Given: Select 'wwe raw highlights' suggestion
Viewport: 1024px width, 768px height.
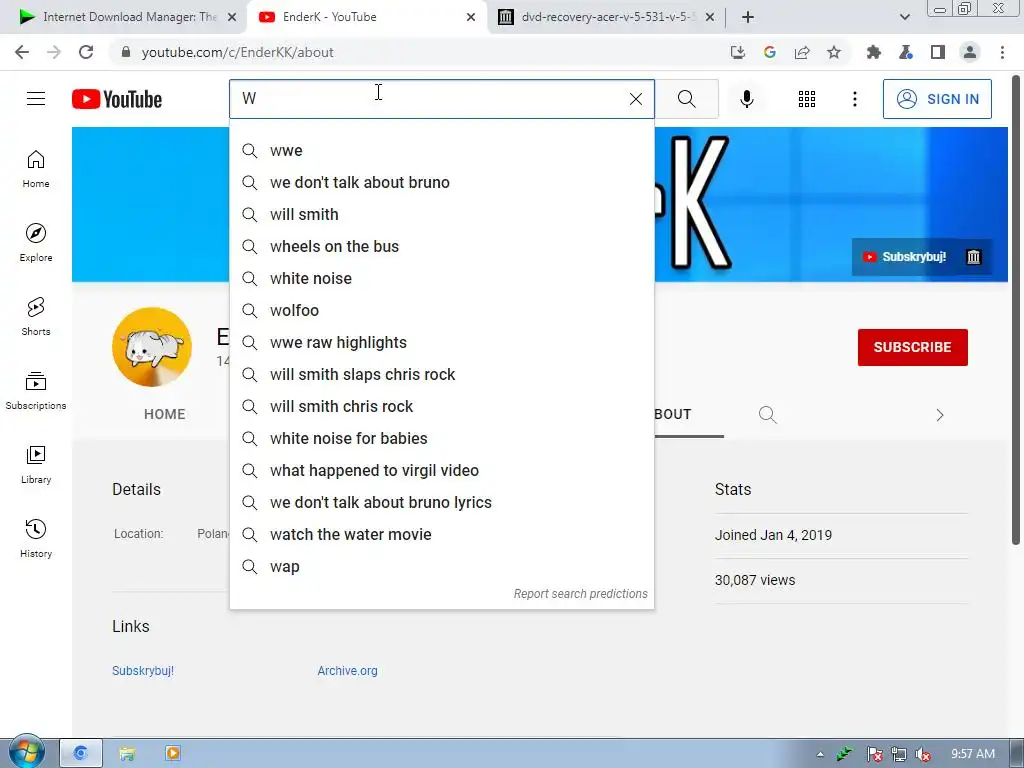Looking at the screenshot, I should (441, 342).
